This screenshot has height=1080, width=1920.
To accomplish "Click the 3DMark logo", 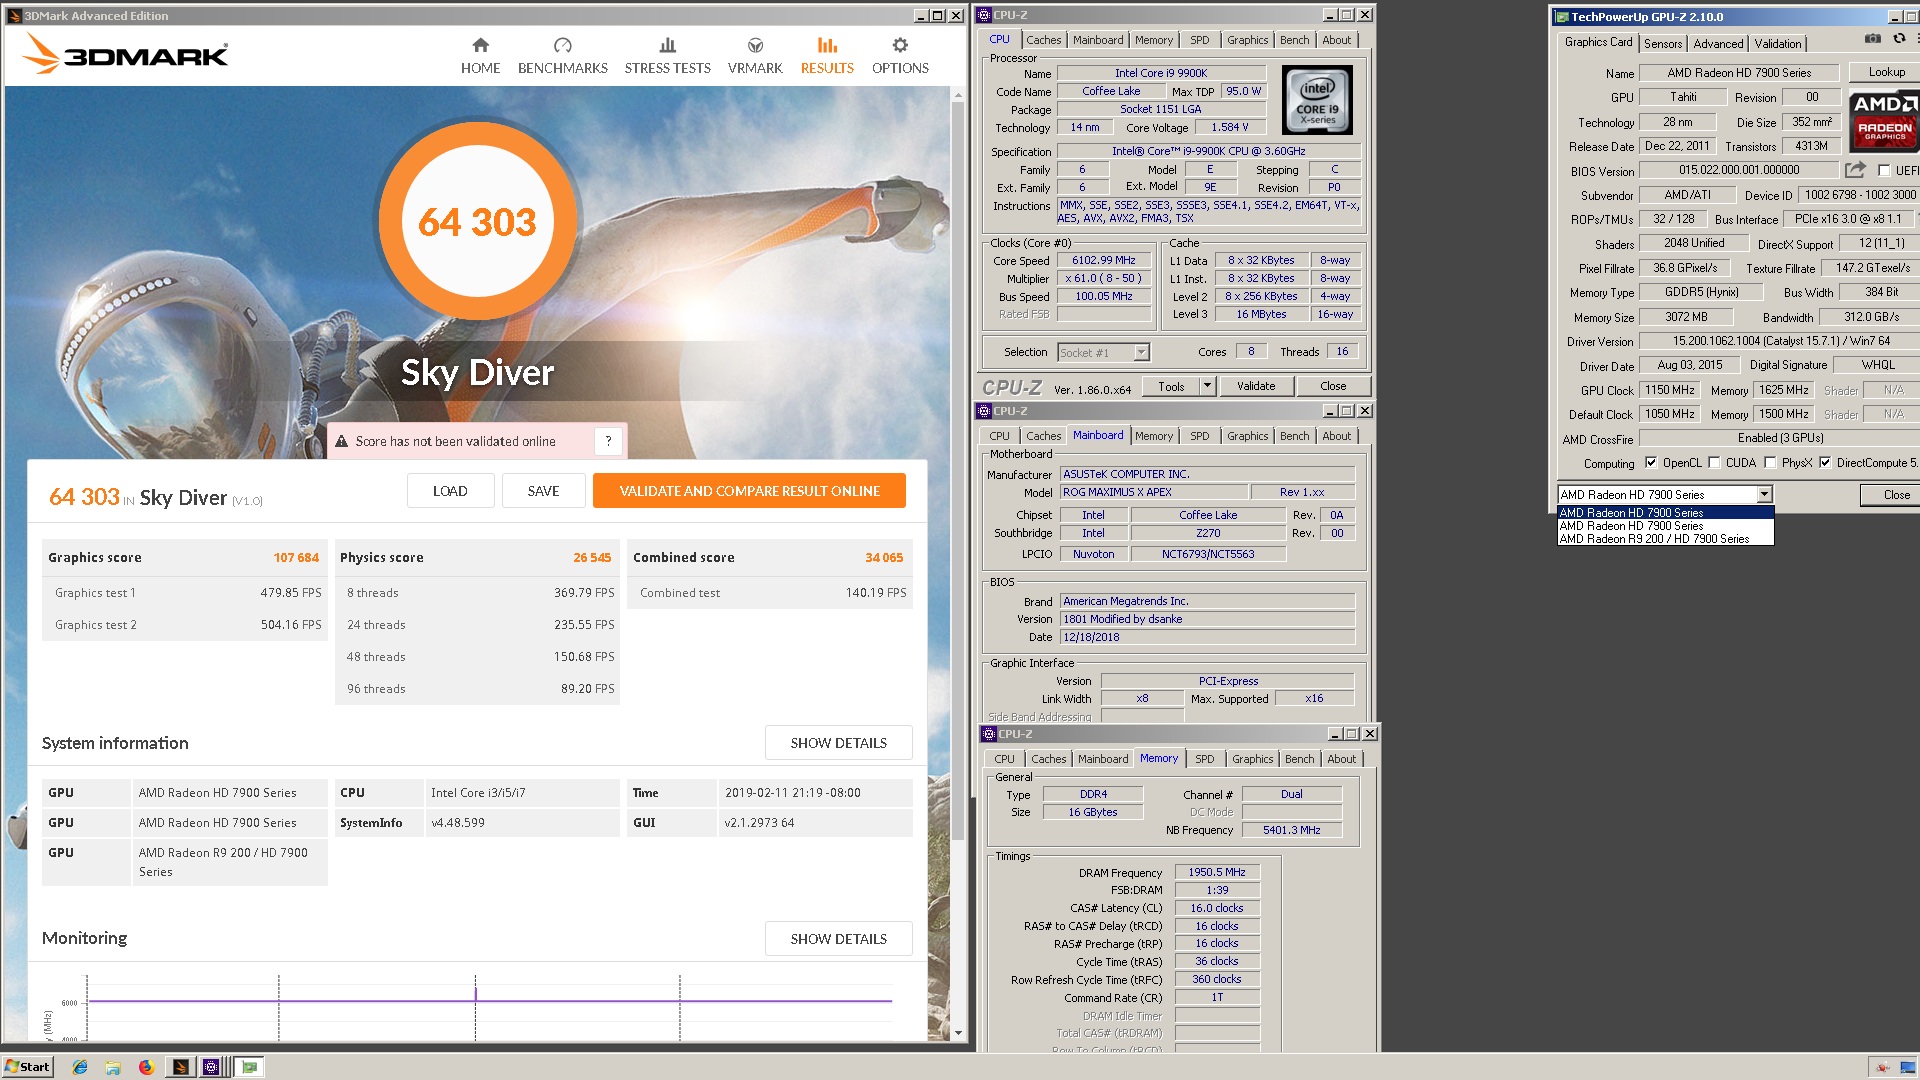I will coord(126,54).
